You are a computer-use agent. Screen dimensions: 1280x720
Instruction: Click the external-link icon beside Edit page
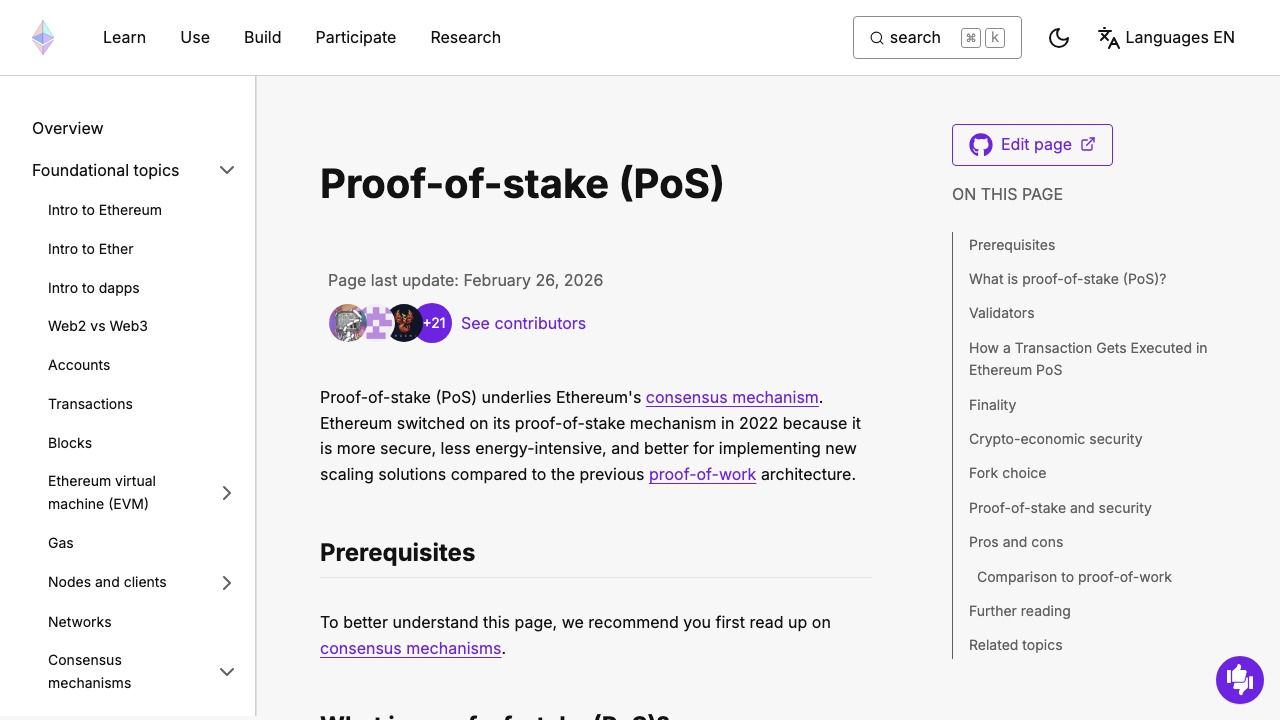[x=1087, y=144]
